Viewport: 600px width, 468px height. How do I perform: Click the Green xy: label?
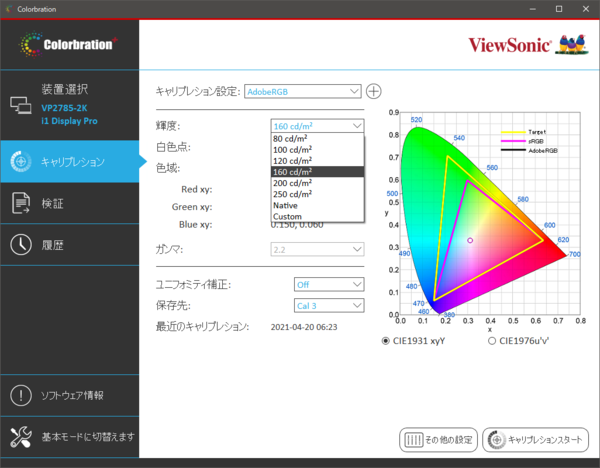(192, 207)
